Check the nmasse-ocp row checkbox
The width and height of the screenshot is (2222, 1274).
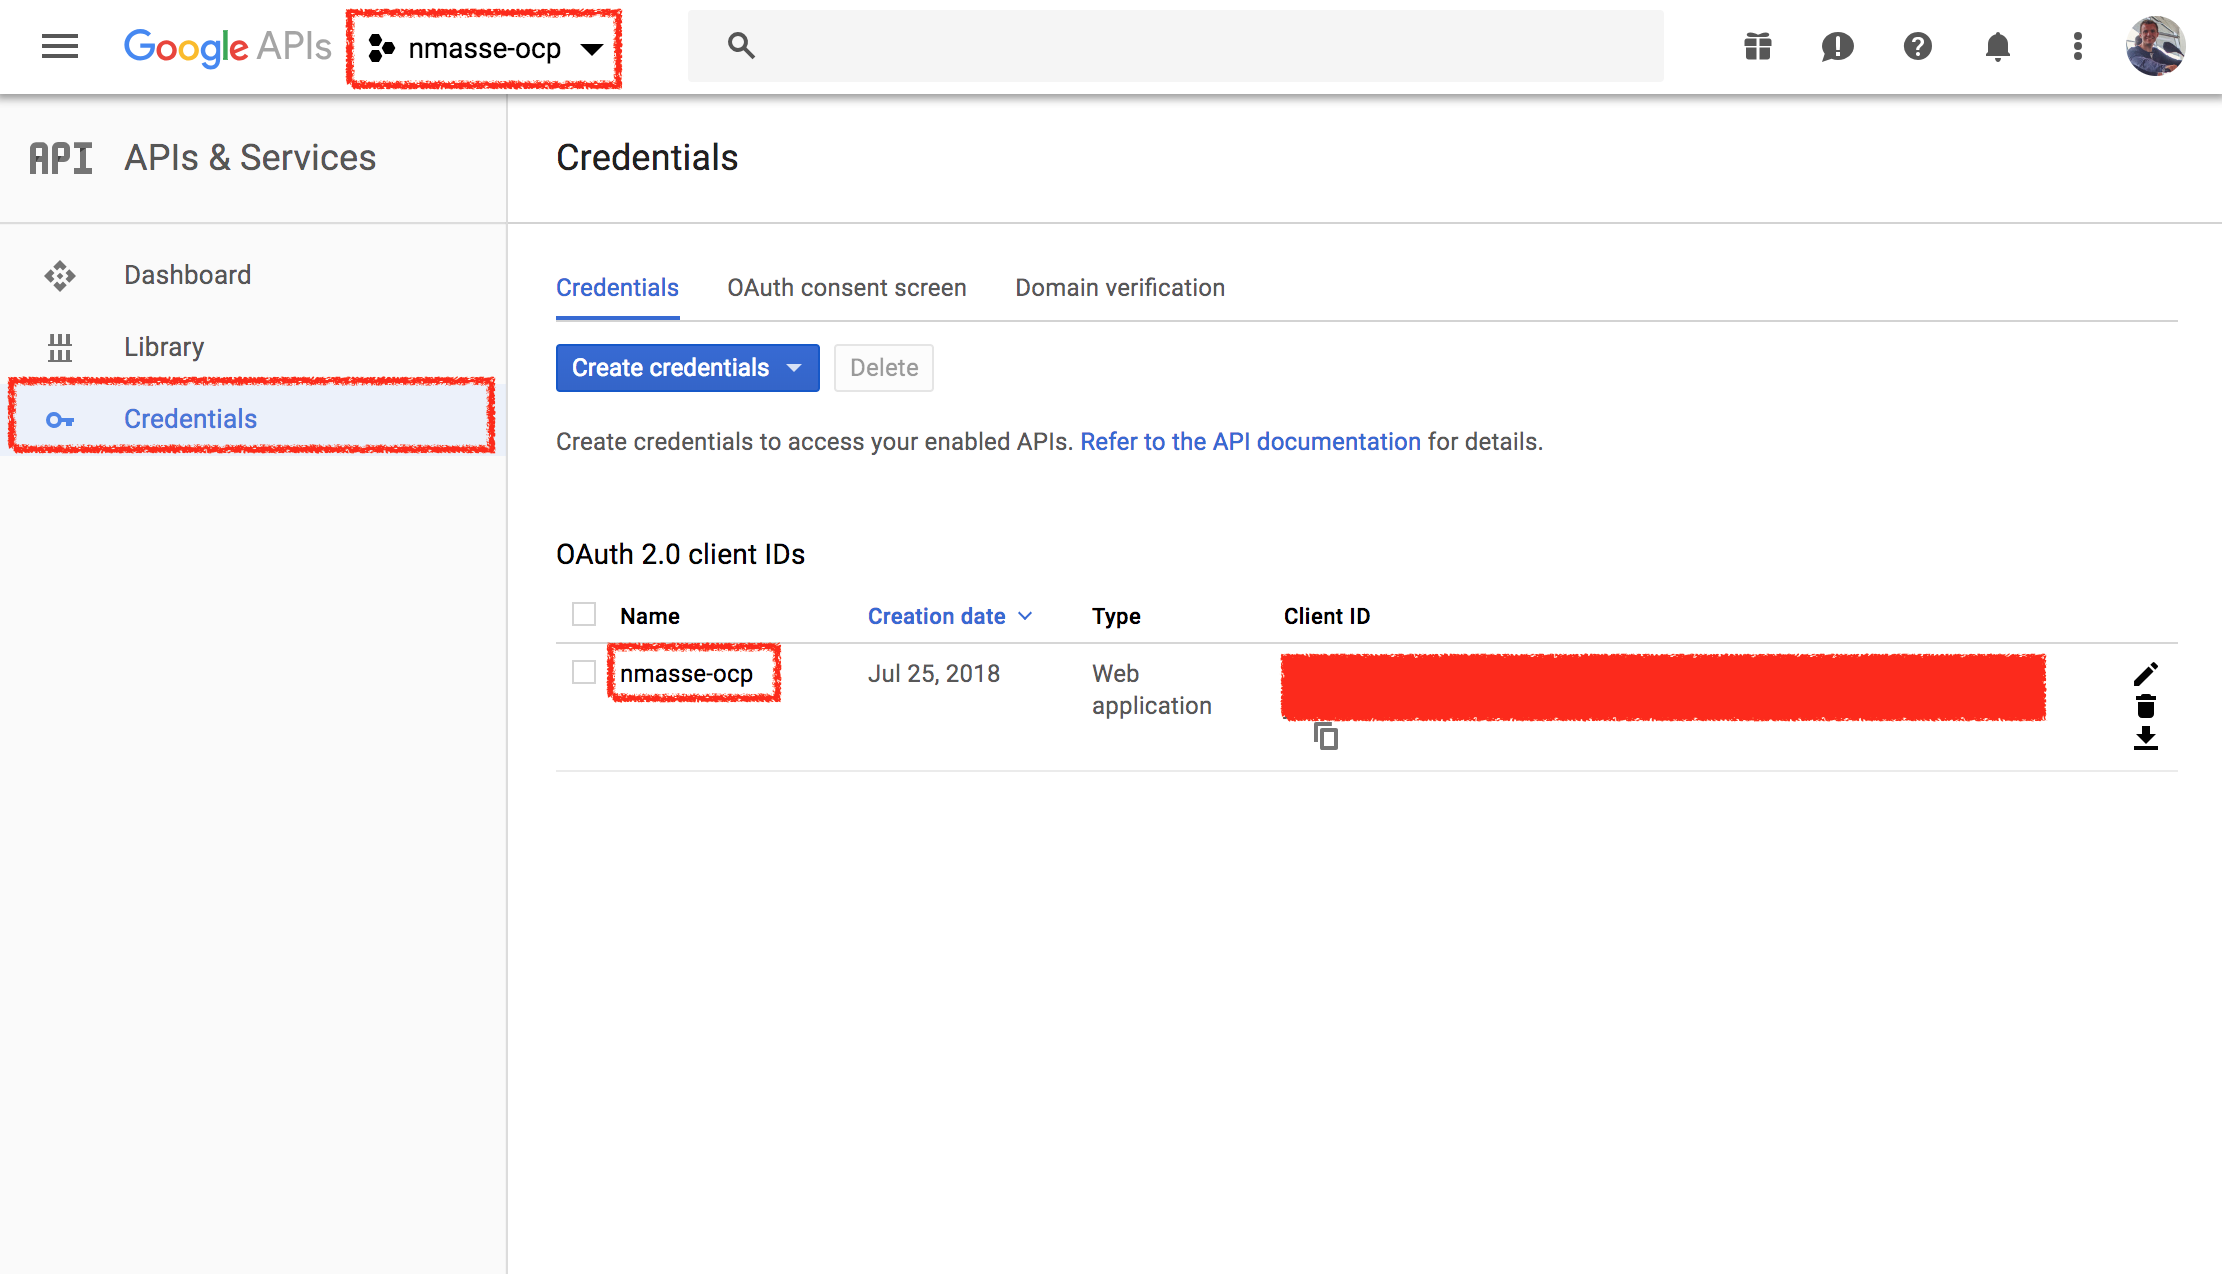pyautogui.click(x=584, y=672)
